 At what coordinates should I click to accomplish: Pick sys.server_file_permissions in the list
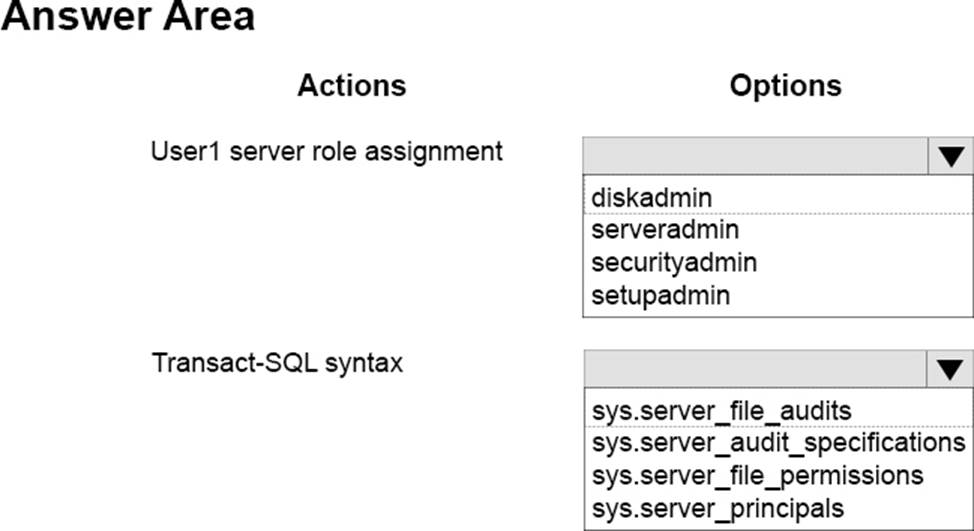[x=757, y=474]
